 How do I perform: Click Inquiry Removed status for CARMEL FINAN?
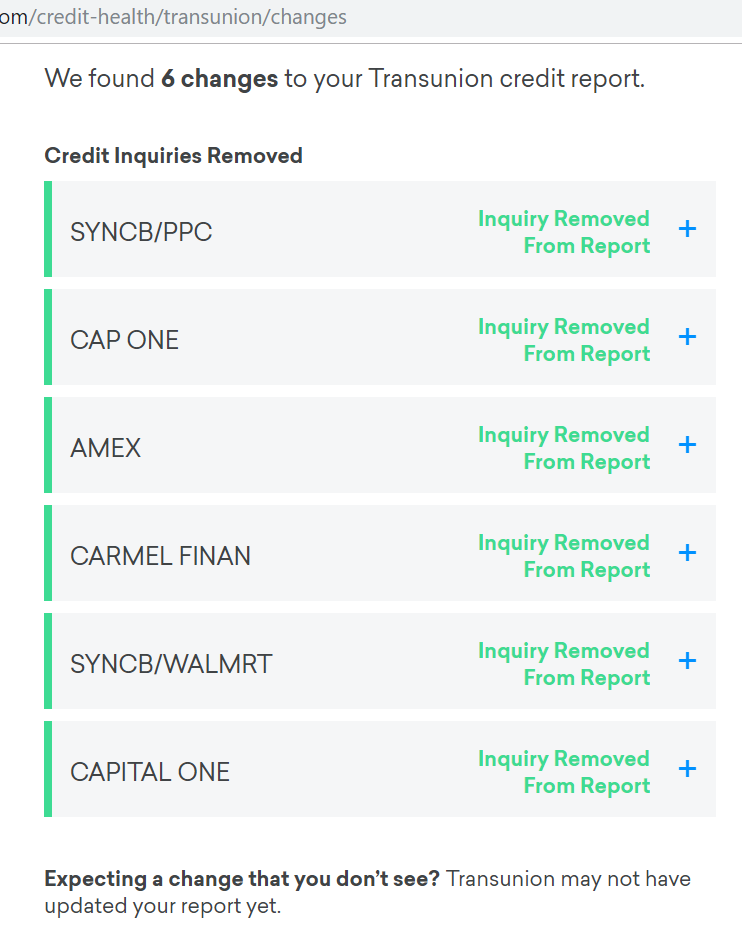tap(564, 556)
